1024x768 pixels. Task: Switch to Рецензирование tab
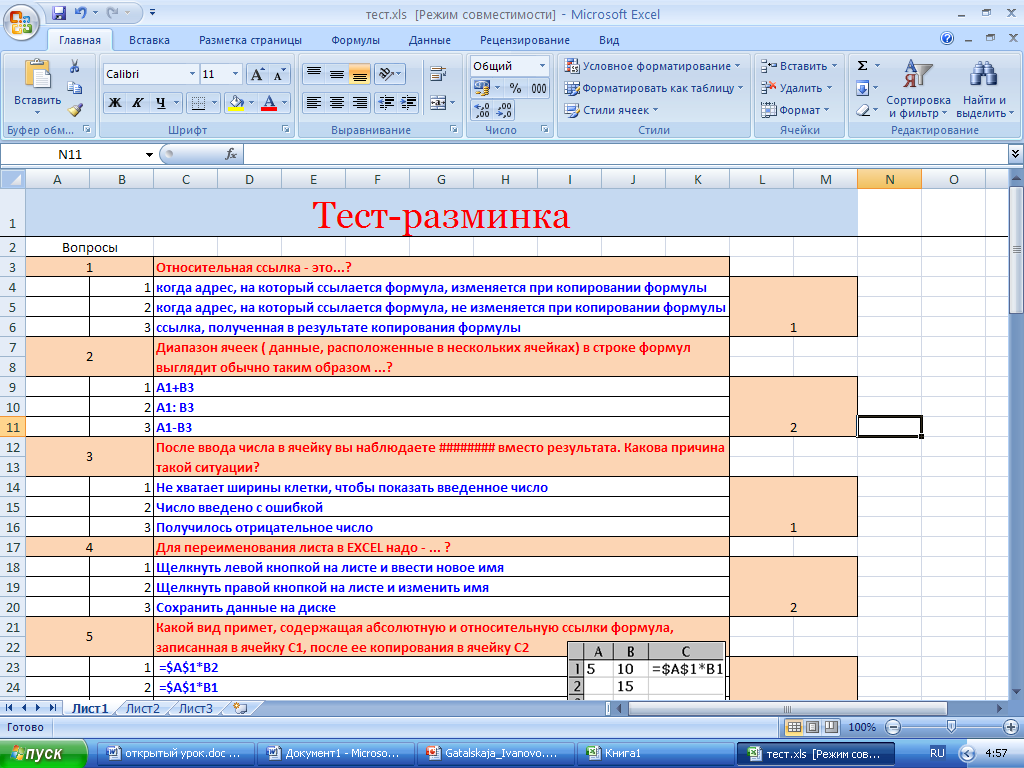tap(524, 40)
